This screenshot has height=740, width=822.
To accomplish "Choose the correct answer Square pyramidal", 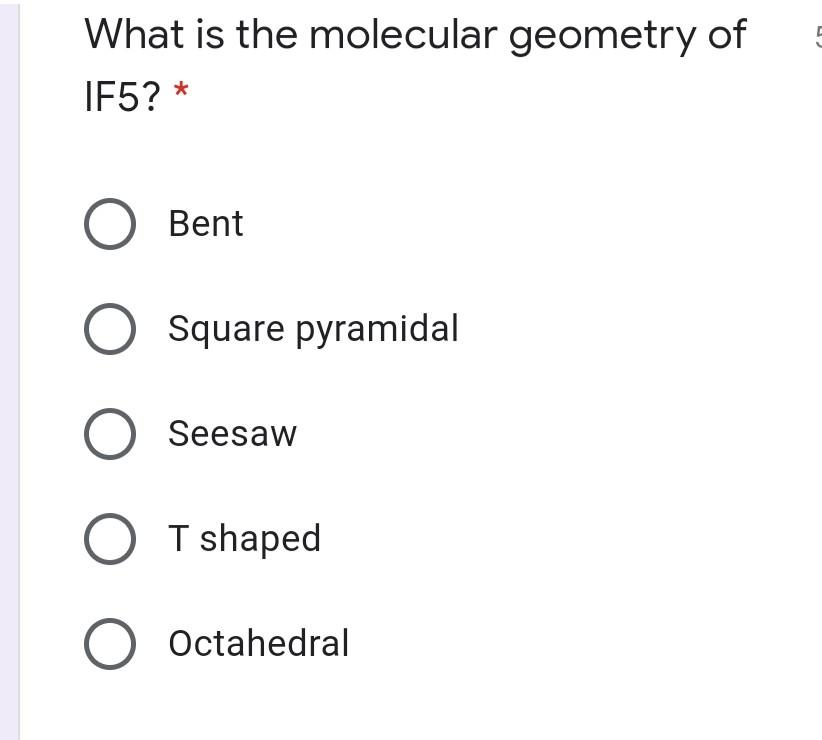I will tap(110, 329).
